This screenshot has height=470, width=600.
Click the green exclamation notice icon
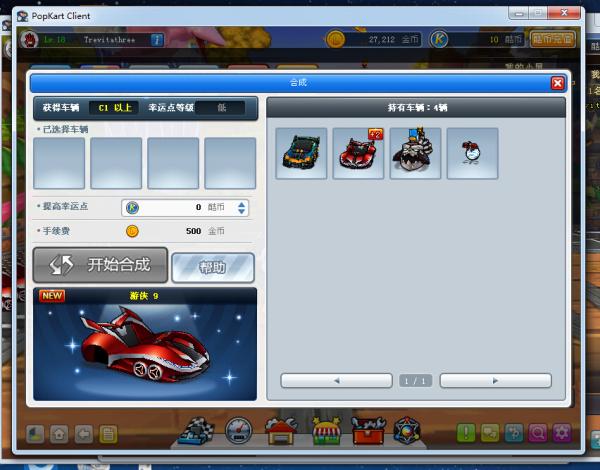click(466, 433)
